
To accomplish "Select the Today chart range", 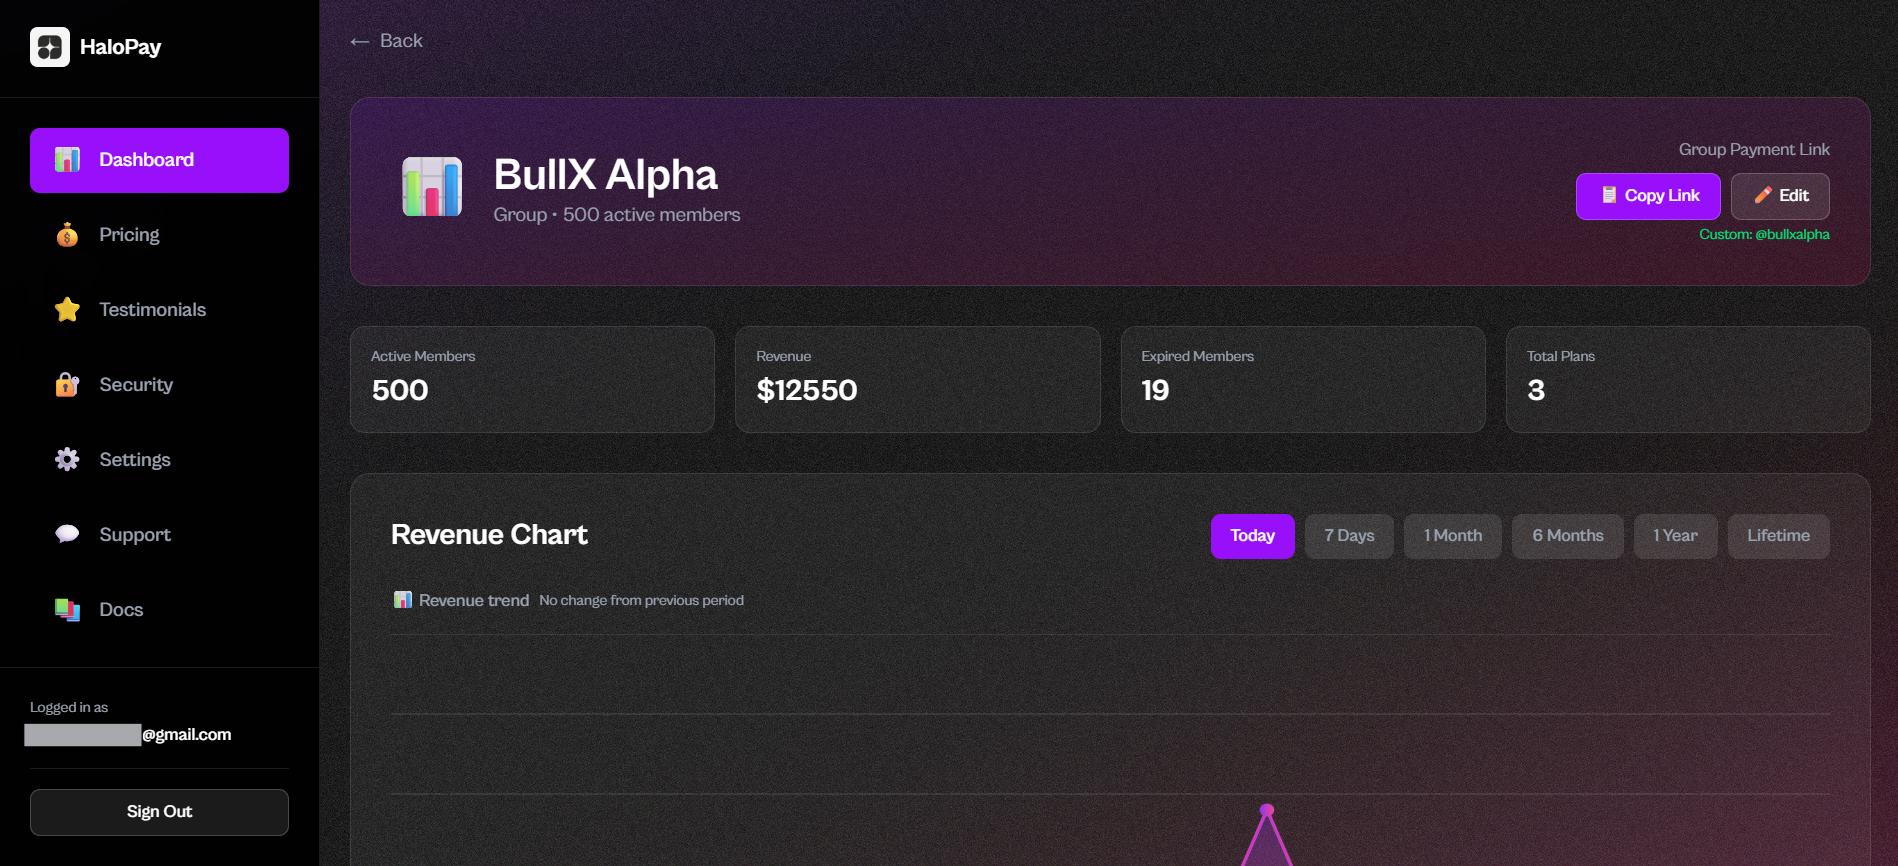I will tap(1252, 536).
